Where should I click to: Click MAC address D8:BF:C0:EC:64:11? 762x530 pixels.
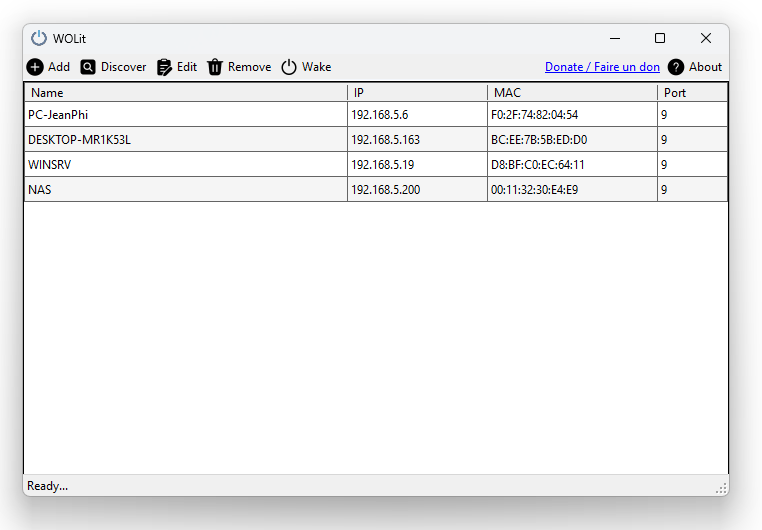coord(537,165)
